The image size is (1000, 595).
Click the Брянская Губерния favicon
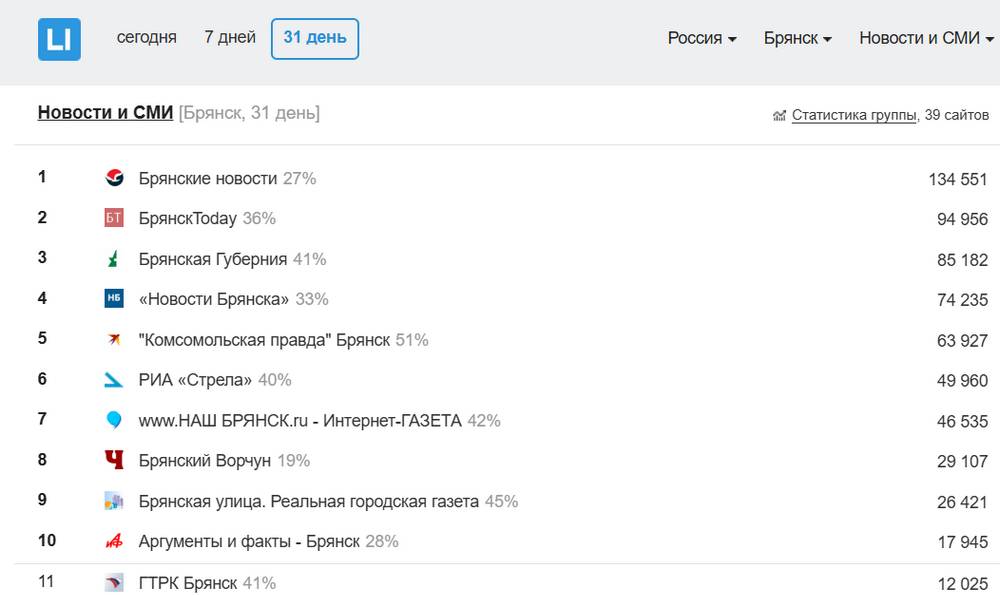[114, 259]
